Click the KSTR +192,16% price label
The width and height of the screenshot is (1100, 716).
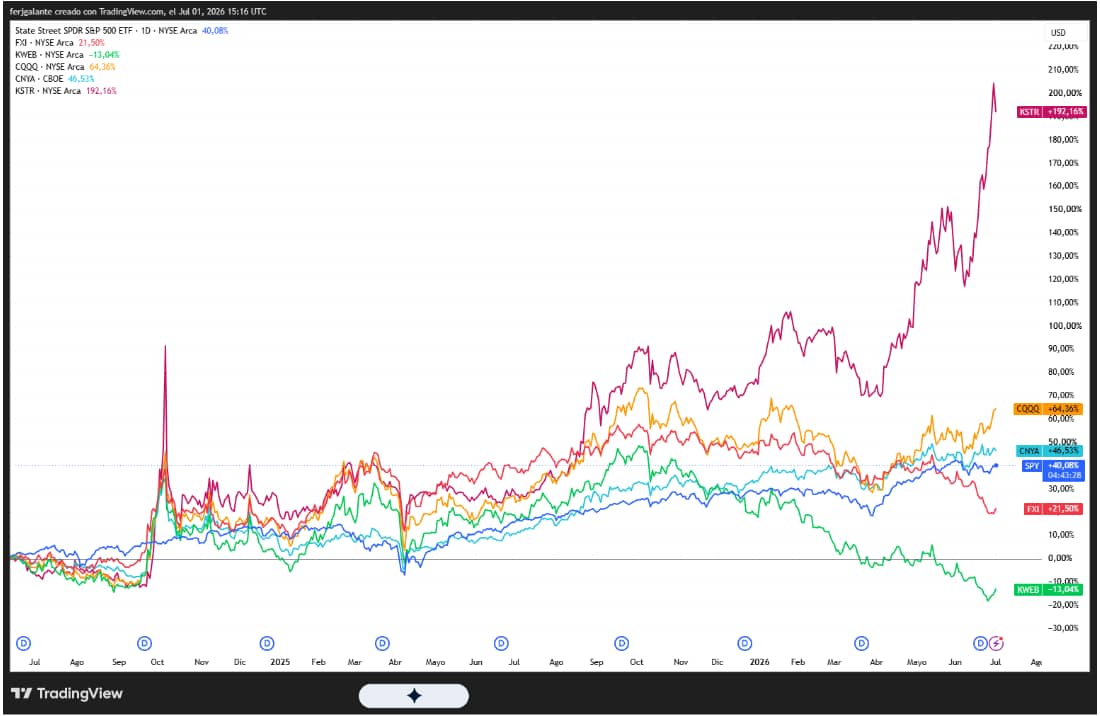[x=1052, y=112]
